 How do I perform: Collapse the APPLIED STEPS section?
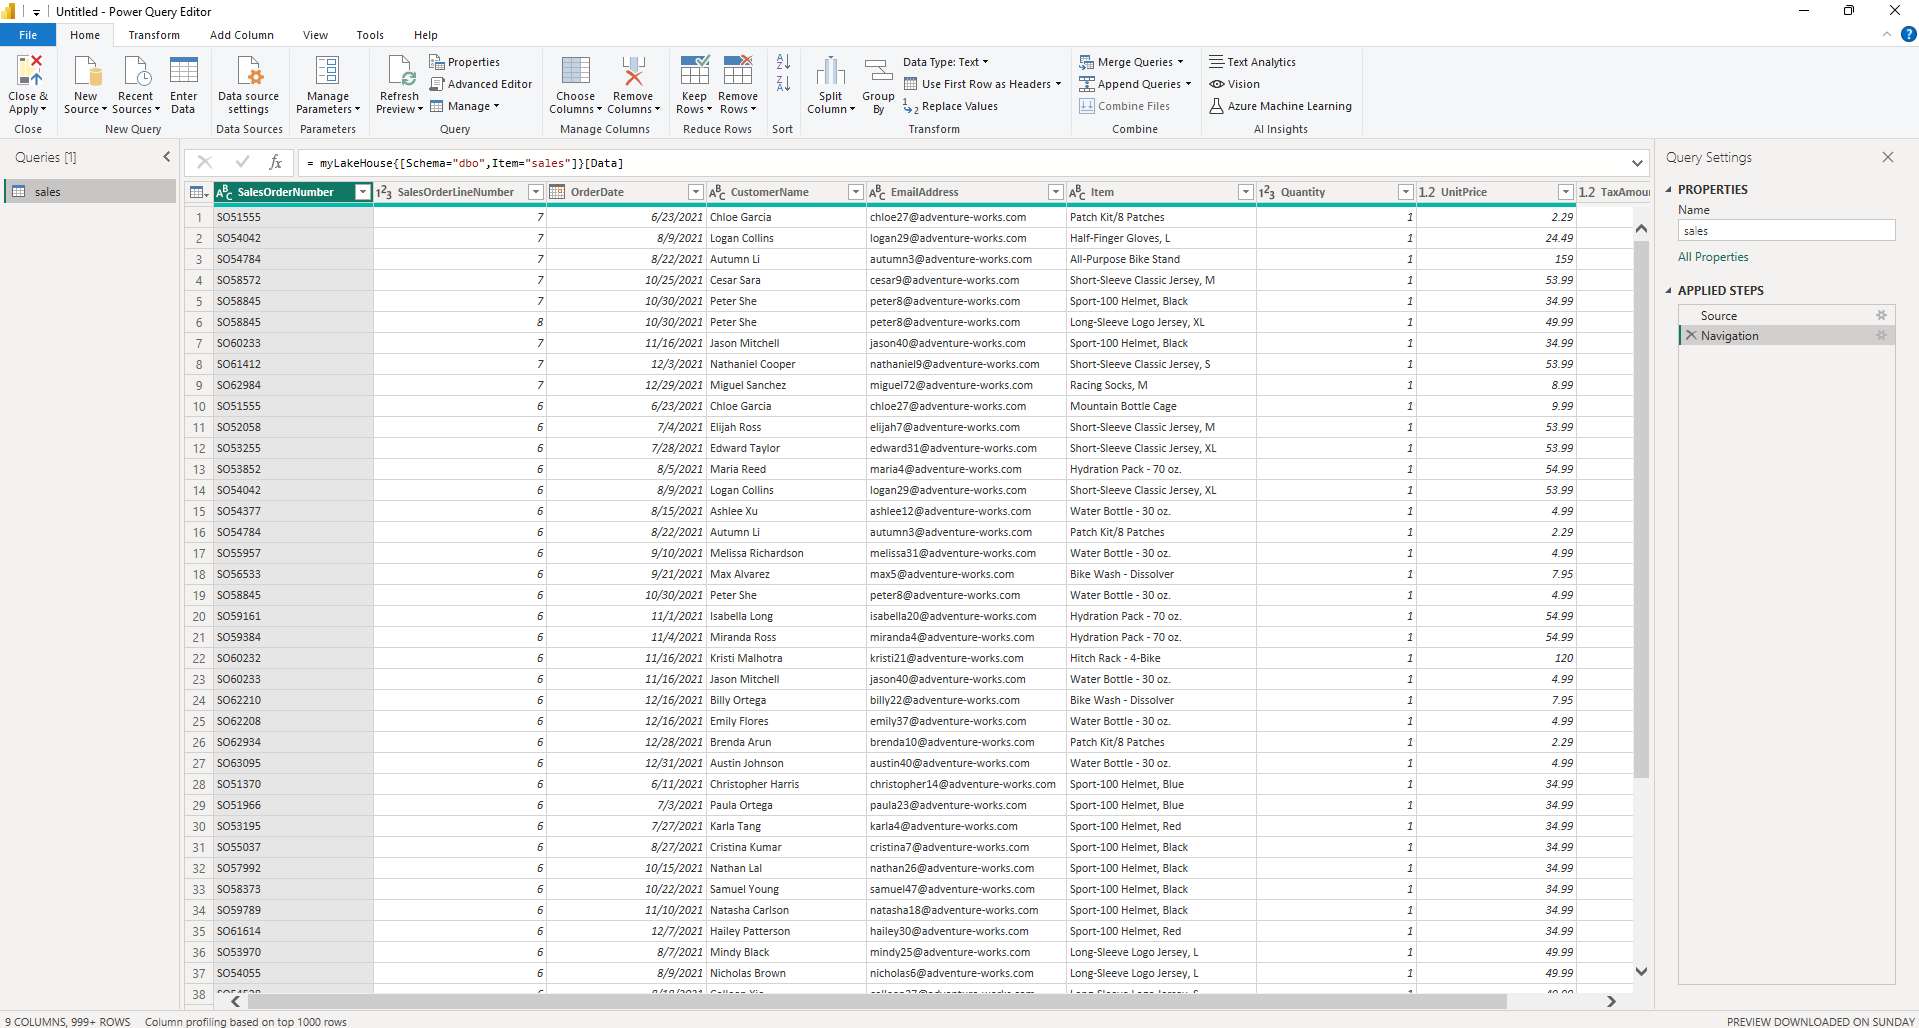coord(1669,290)
